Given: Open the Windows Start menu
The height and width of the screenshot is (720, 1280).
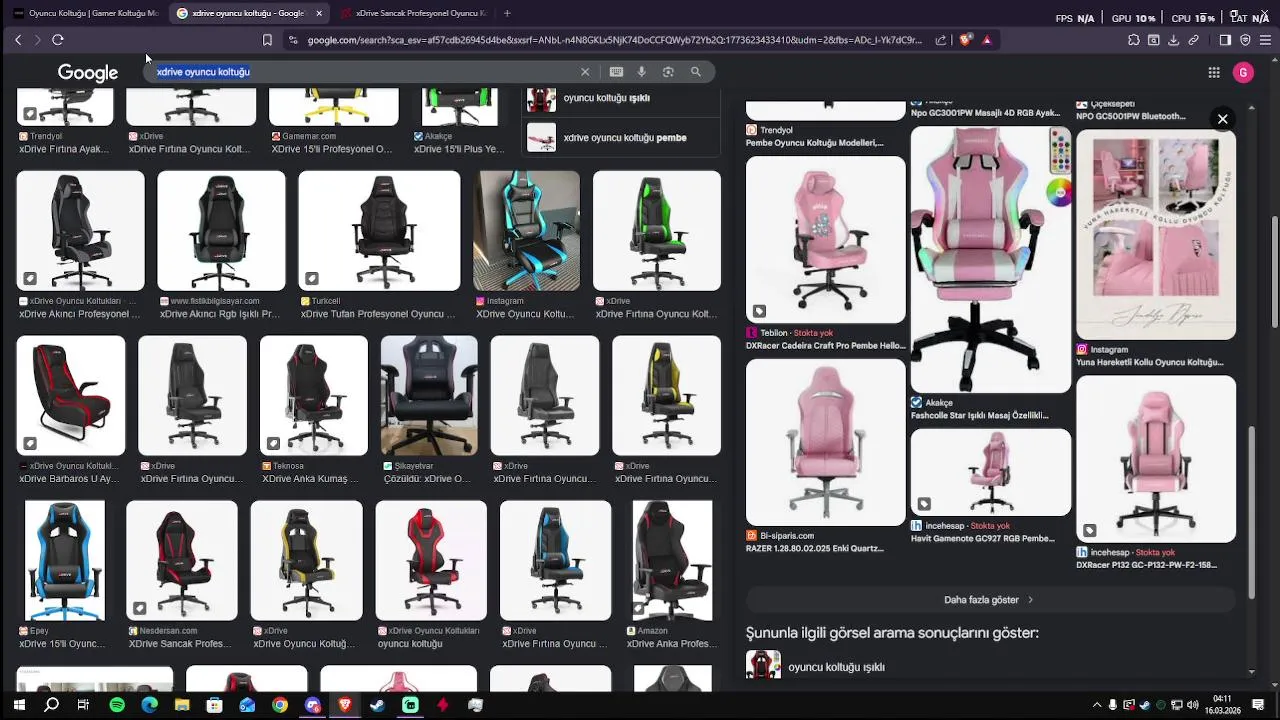Looking at the screenshot, I should (18, 705).
